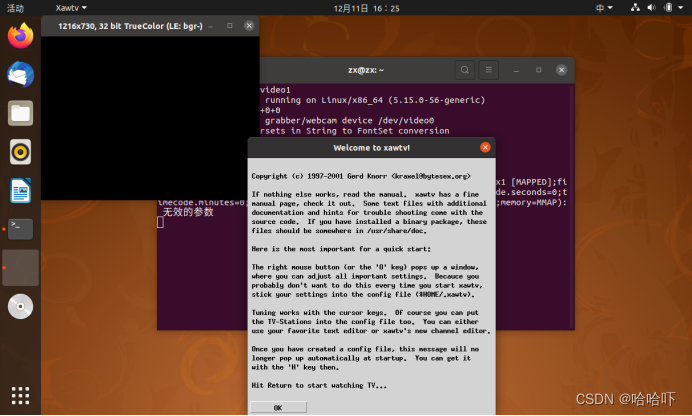
Task: Launch Thunderbird mail from the dock
Action: pos(20,74)
